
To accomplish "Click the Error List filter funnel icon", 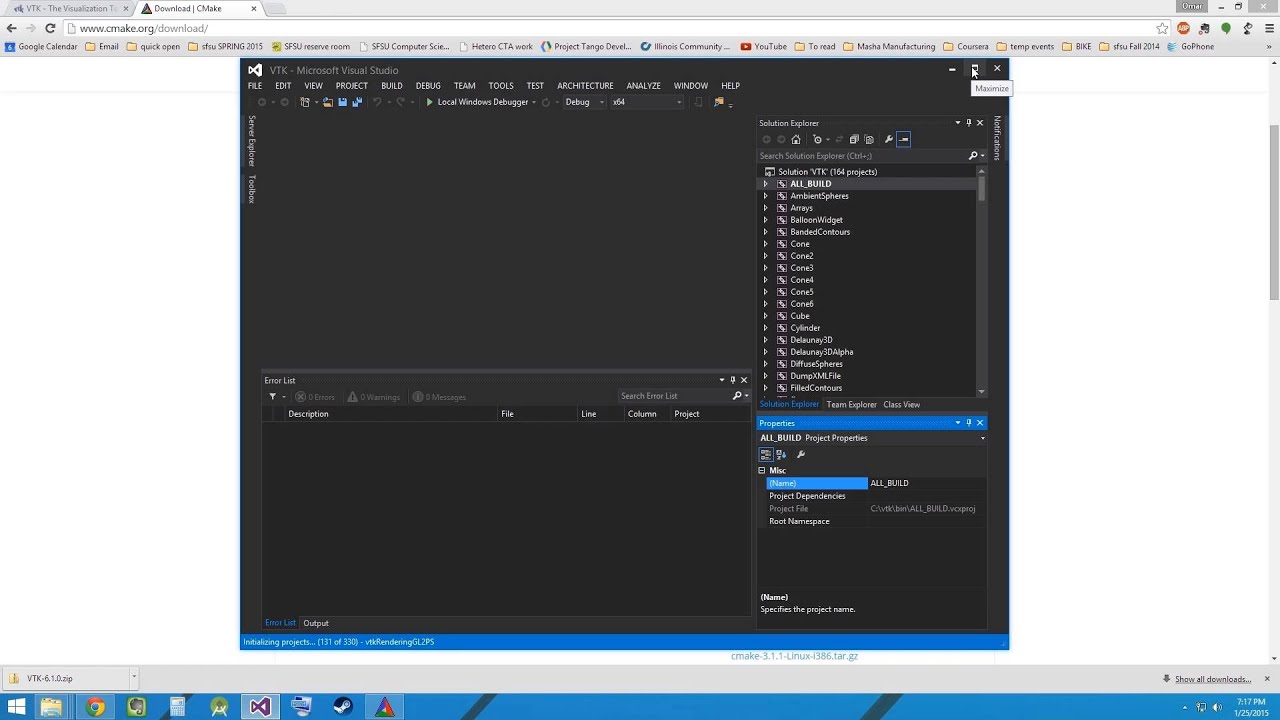I will pos(272,397).
